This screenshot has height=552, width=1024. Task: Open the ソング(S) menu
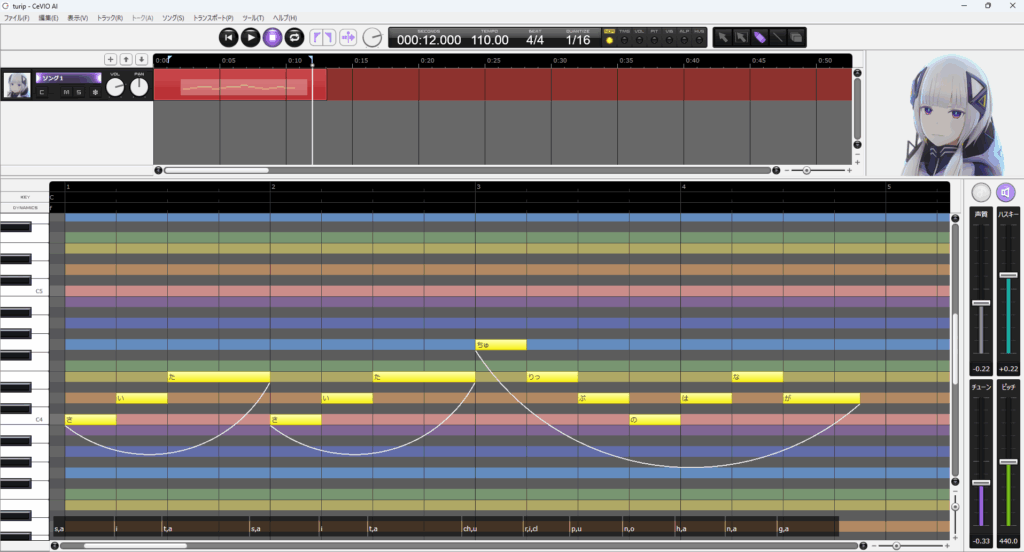(x=173, y=18)
